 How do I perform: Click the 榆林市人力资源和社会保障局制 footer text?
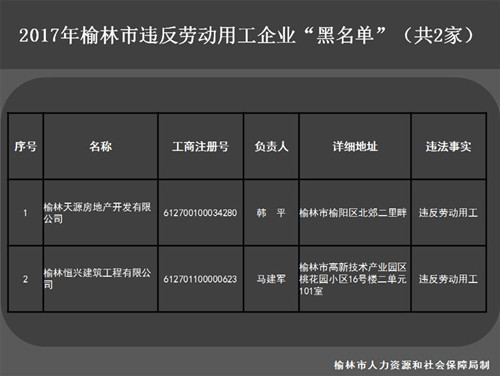(x=412, y=365)
